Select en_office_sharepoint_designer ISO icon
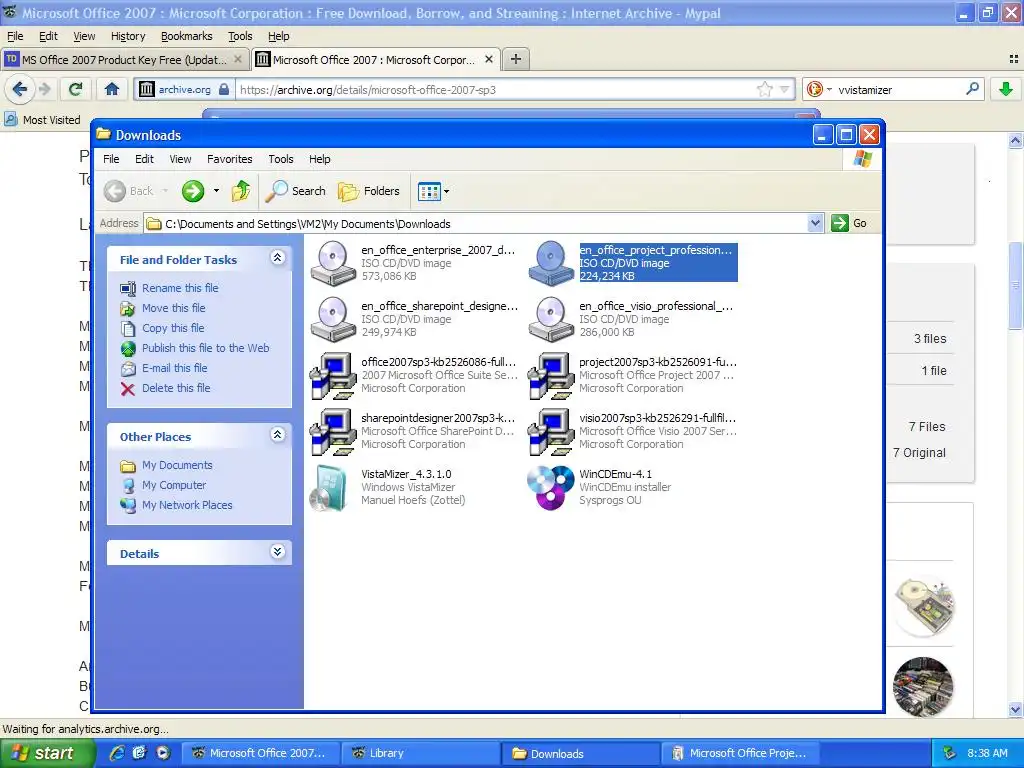Viewport: 1024px width, 768px height. tap(333, 319)
